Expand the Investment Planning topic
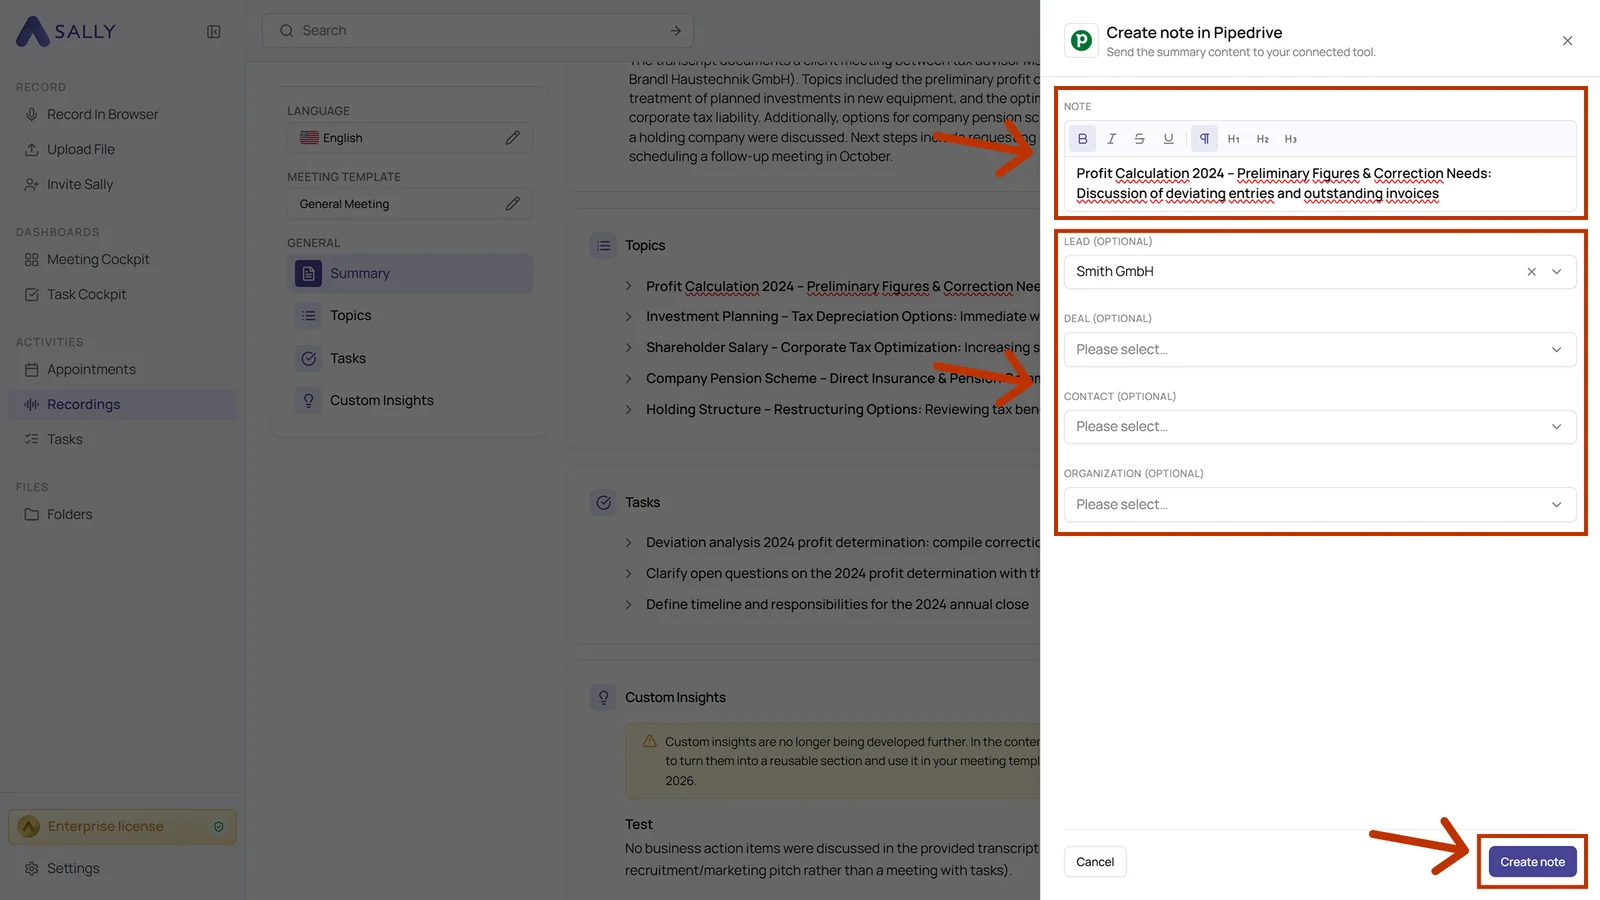This screenshot has width=1600, height=900. coord(628,317)
